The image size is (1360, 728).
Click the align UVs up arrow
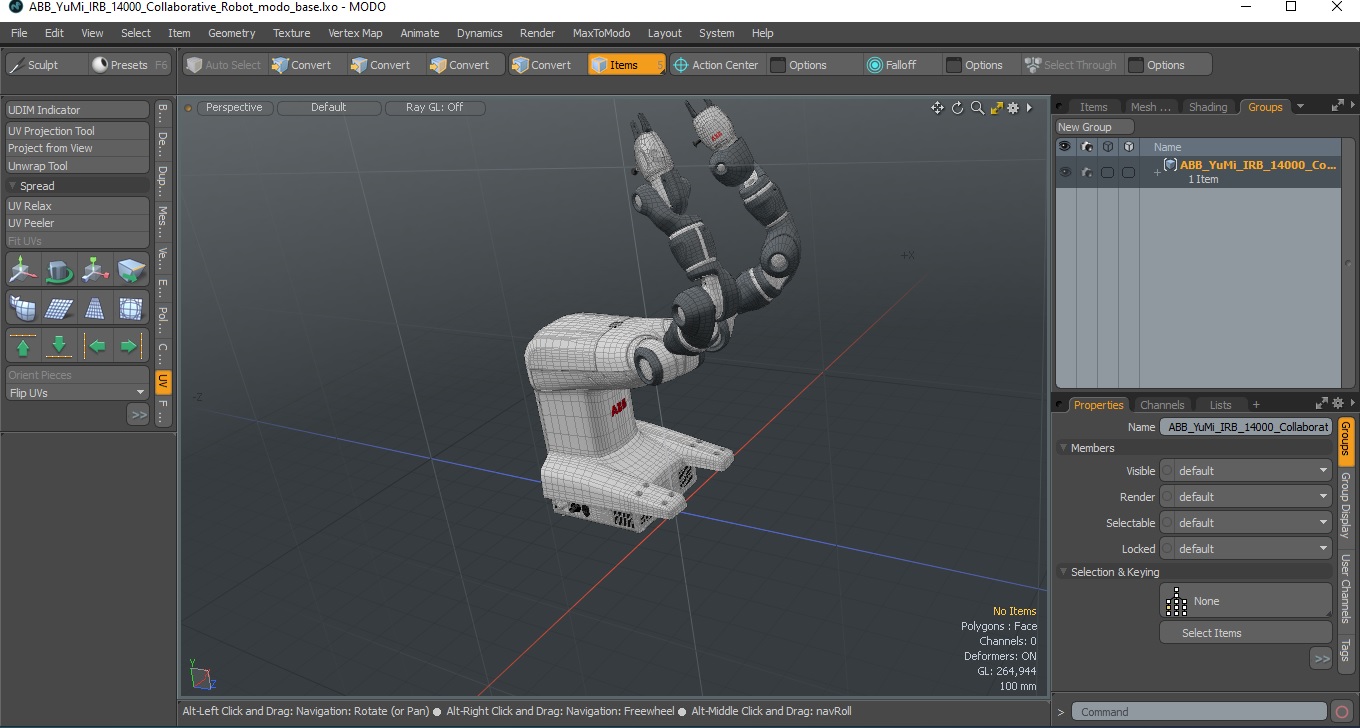click(23, 346)
